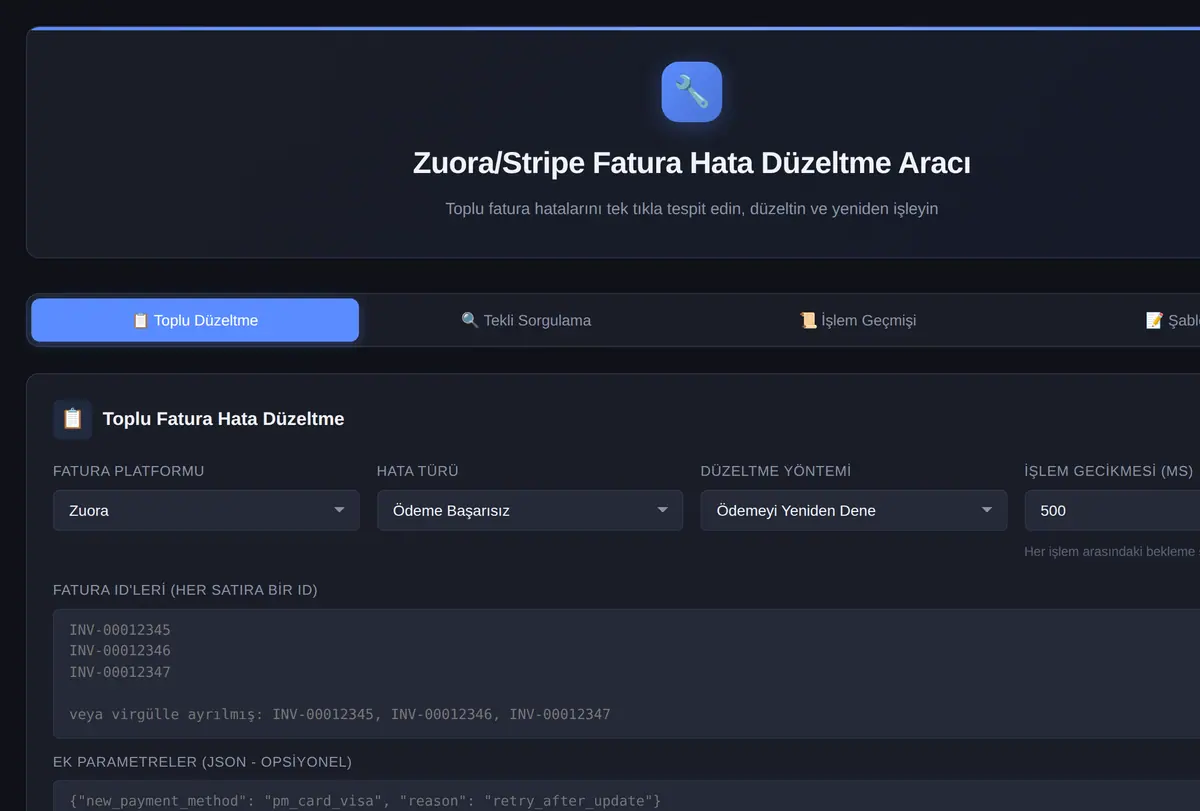
Task: Open the İşlem Geçmişi tab
Action: [x=857, y=320]
